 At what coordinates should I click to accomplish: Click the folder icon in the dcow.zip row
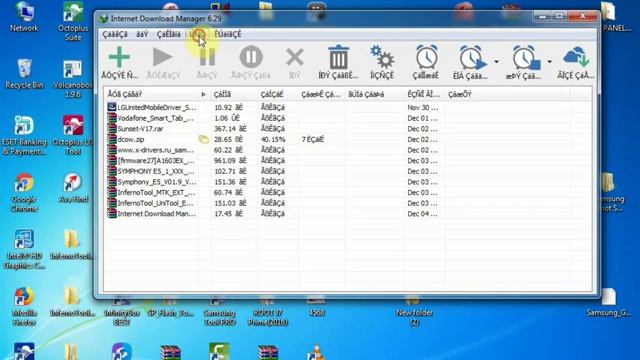203,140
